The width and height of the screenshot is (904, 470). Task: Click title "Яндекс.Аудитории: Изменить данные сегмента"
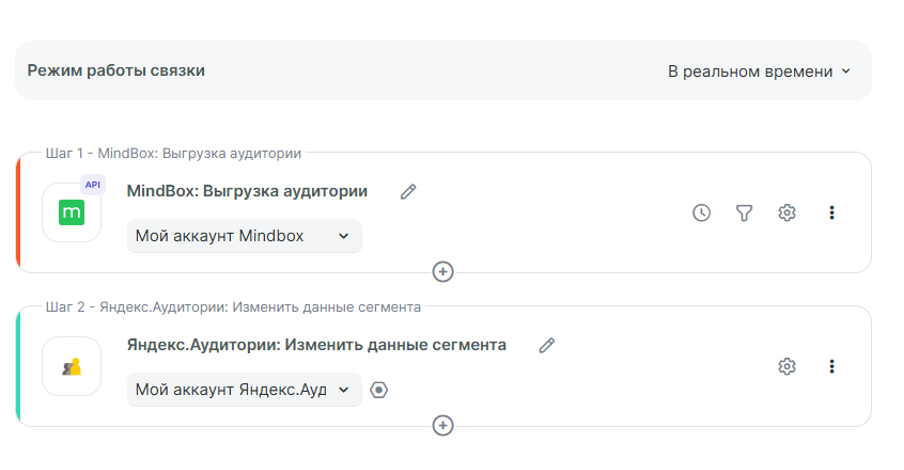(x=317, y=345)
